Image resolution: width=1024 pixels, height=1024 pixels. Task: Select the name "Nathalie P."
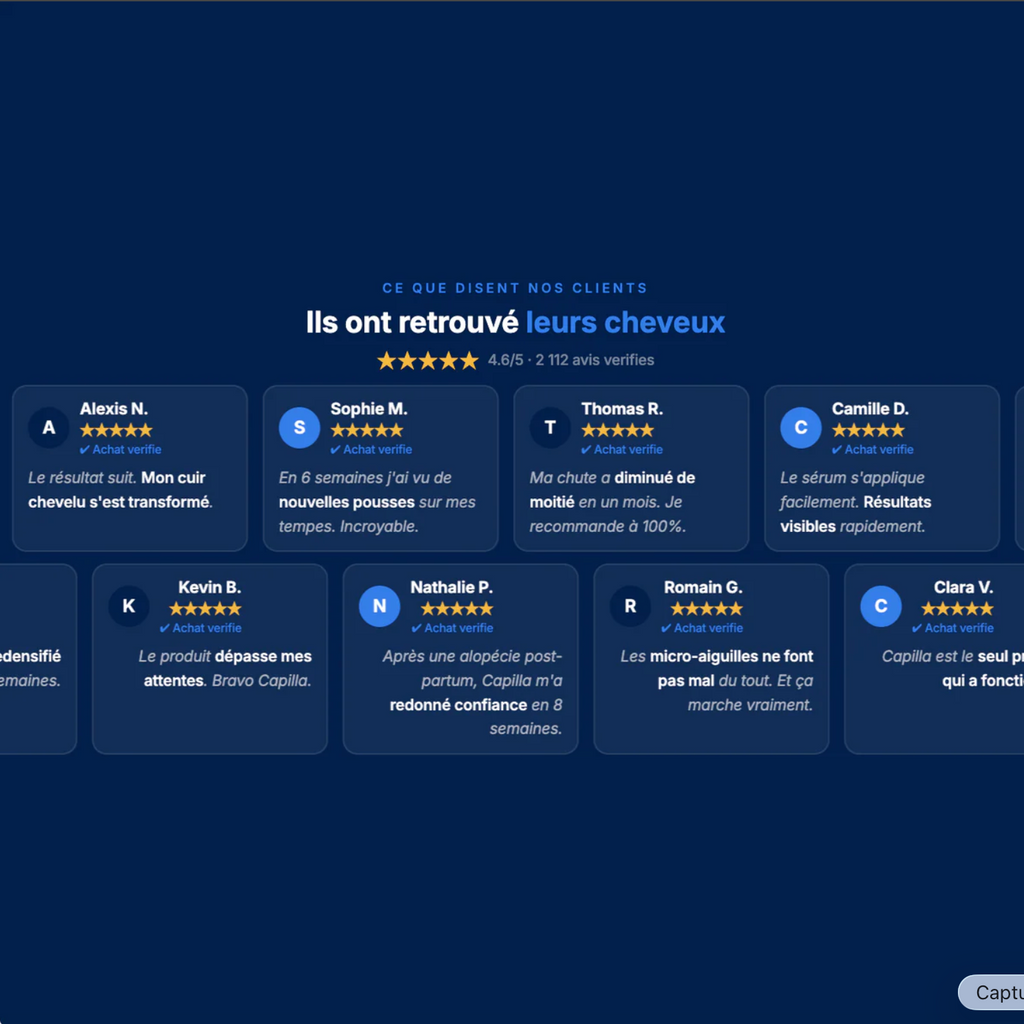[451, 587]
